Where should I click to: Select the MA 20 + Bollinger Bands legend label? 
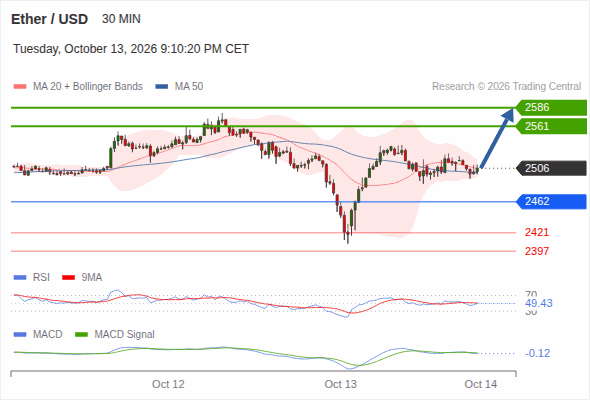click(88, 87)
